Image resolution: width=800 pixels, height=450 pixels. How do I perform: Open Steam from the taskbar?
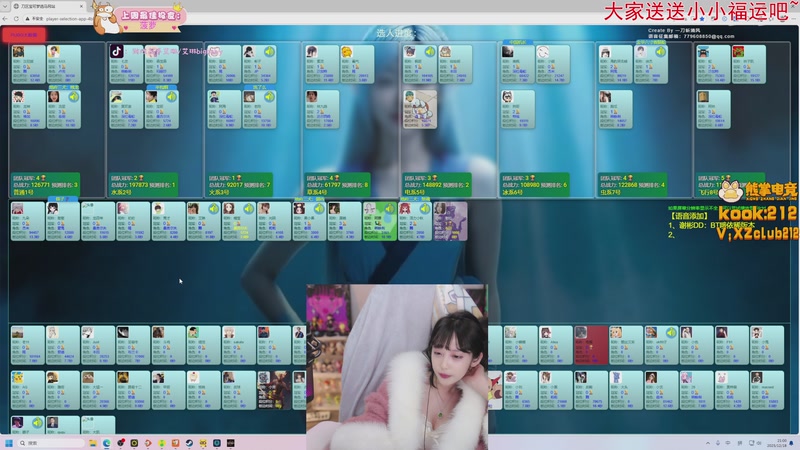(x=189, y=443)
